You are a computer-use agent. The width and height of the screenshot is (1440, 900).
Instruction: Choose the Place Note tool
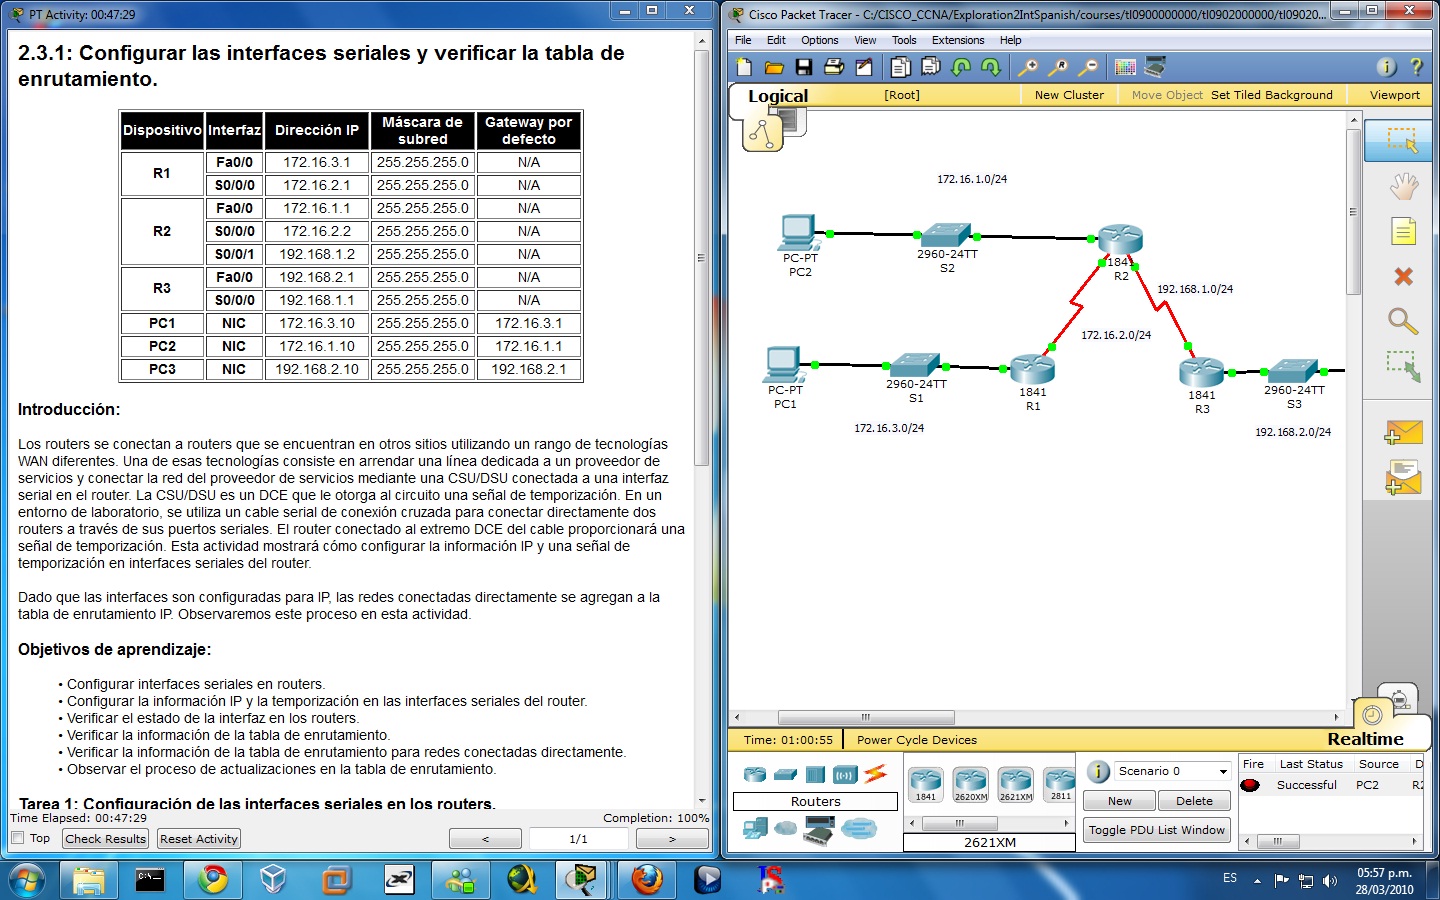click(x=1403, y=231)
